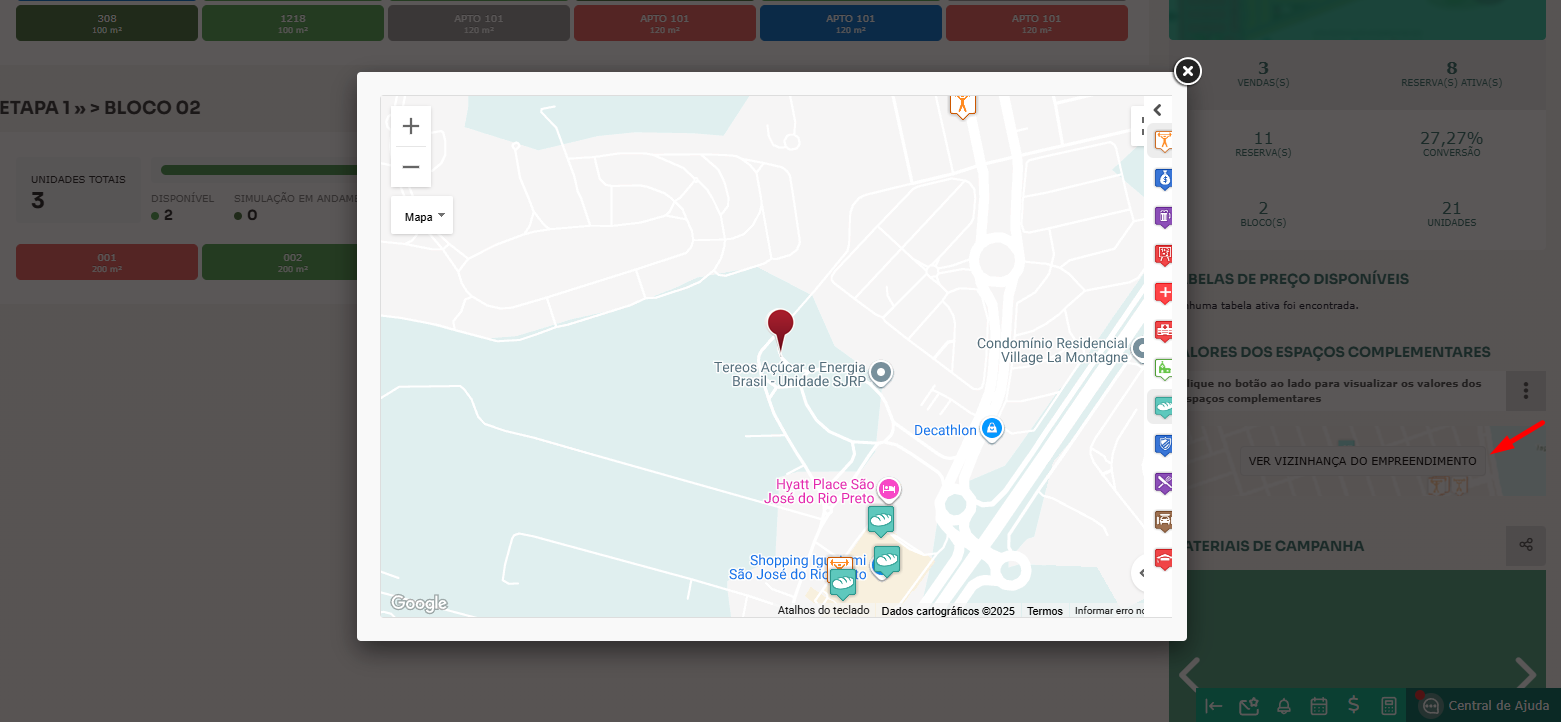Image resolution: width=1562 pixels, height=722 pixels.
Task: Share campaign materials via share icon
Action: (x=1525, y=545)
